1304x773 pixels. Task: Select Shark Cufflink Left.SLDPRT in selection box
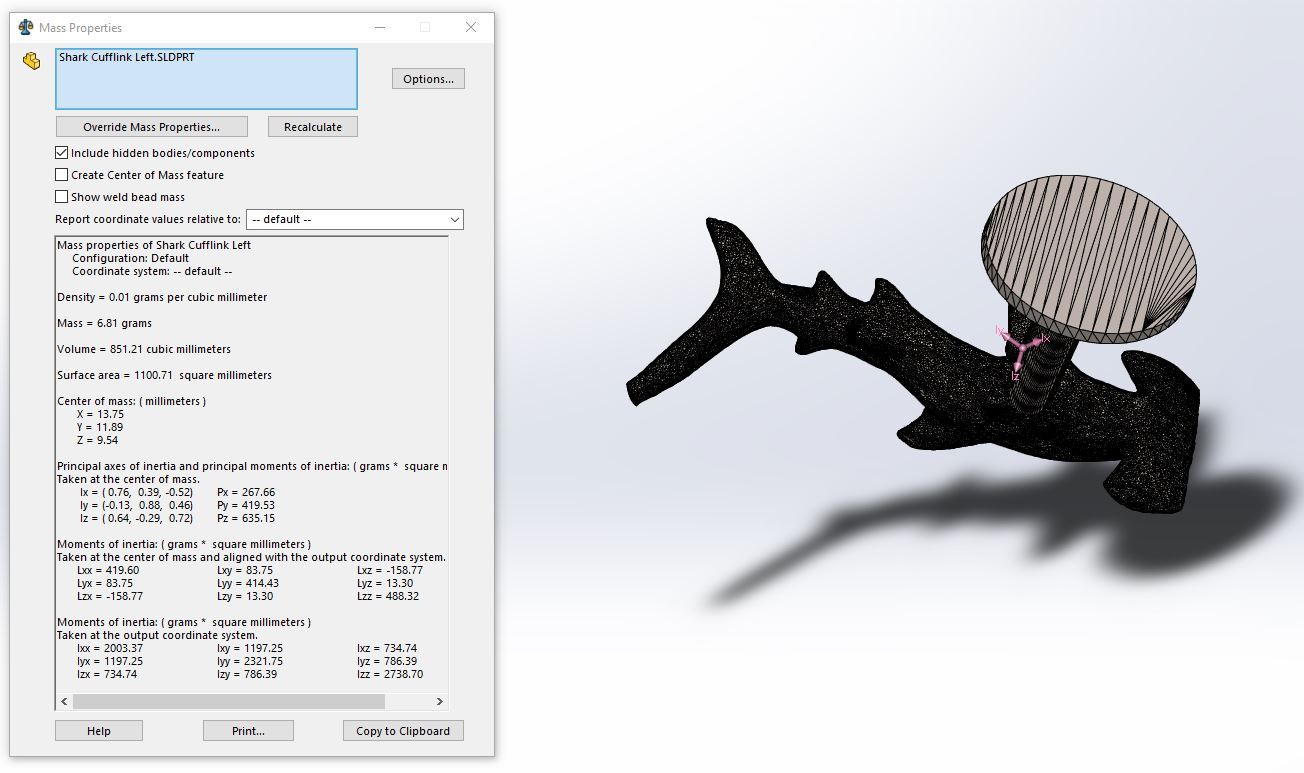click(x=126, y=58)
